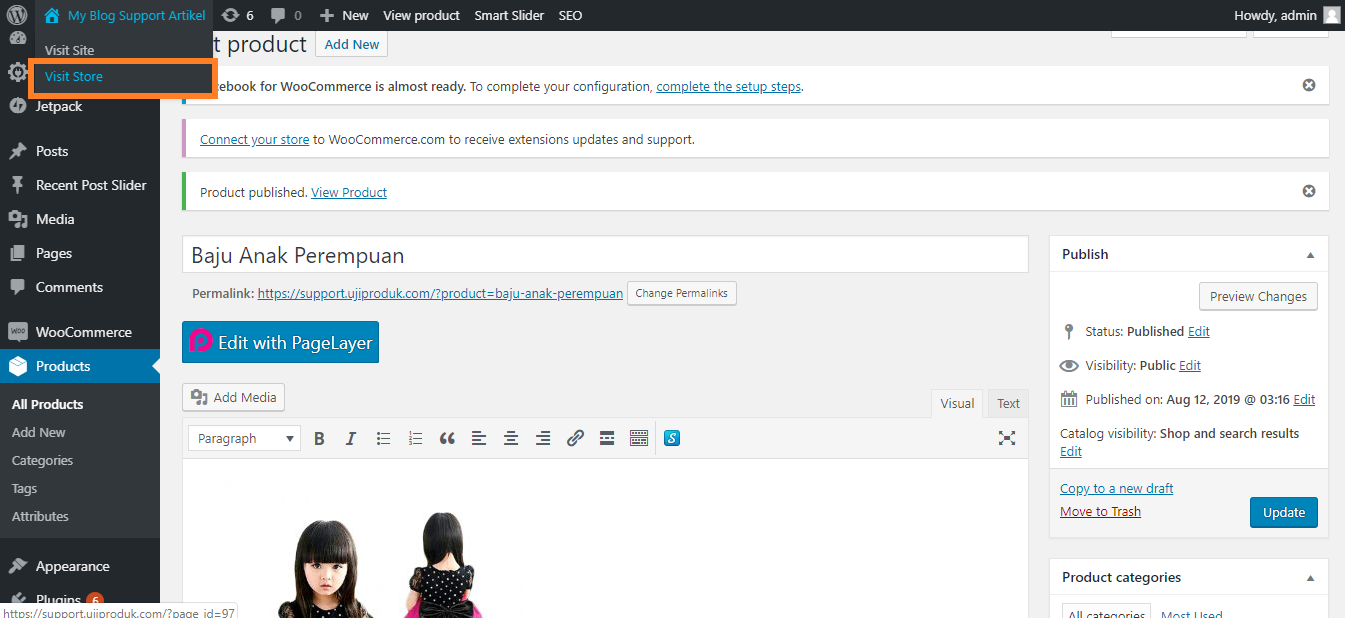
Task: Toggle the toolbar kitchen sink
Action: 639,438
